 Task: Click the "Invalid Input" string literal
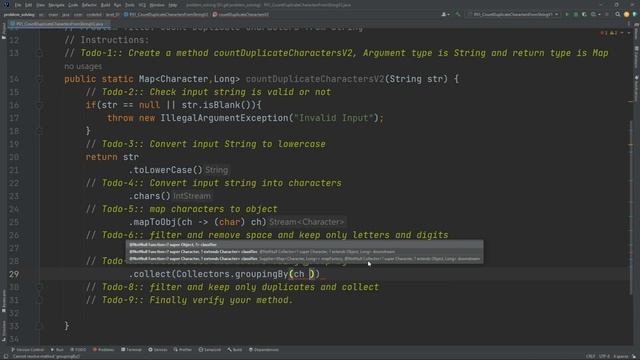click(x=334, y=118)
